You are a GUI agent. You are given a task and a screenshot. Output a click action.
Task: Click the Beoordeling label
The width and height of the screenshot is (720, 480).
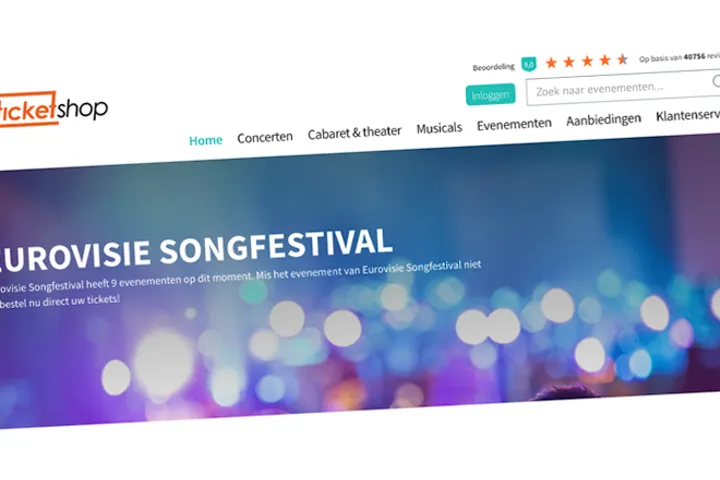[x=494, y=67]
